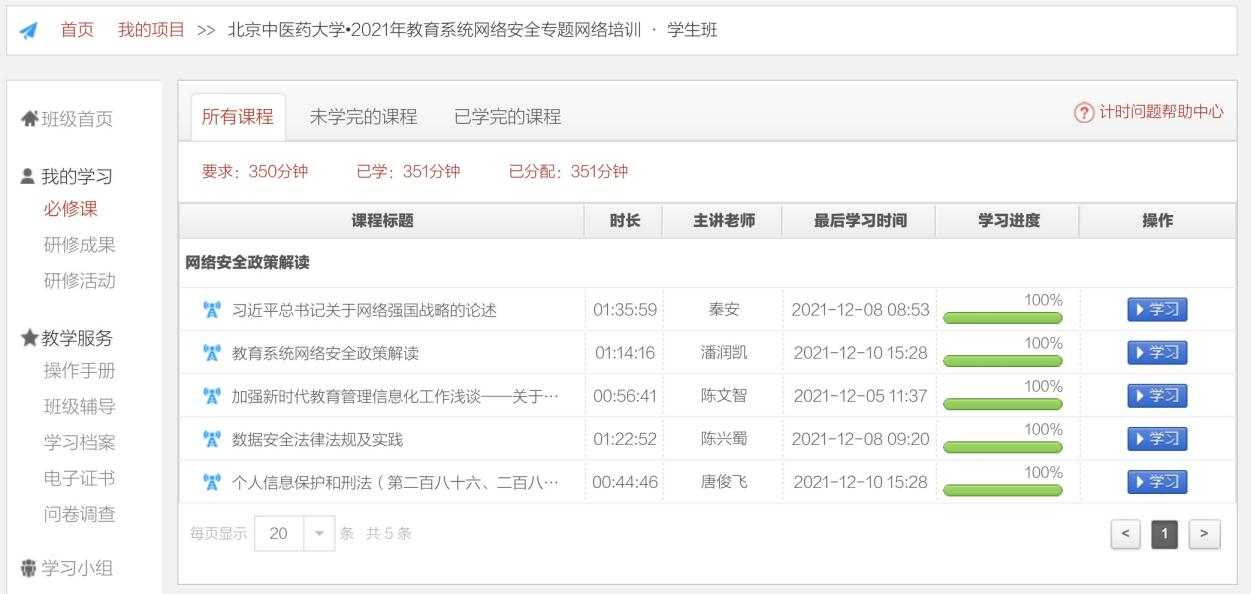1251x594 pixels.
Task: Click the help question mark icon
Action: pyautogui.click(x=1084, y=113)
